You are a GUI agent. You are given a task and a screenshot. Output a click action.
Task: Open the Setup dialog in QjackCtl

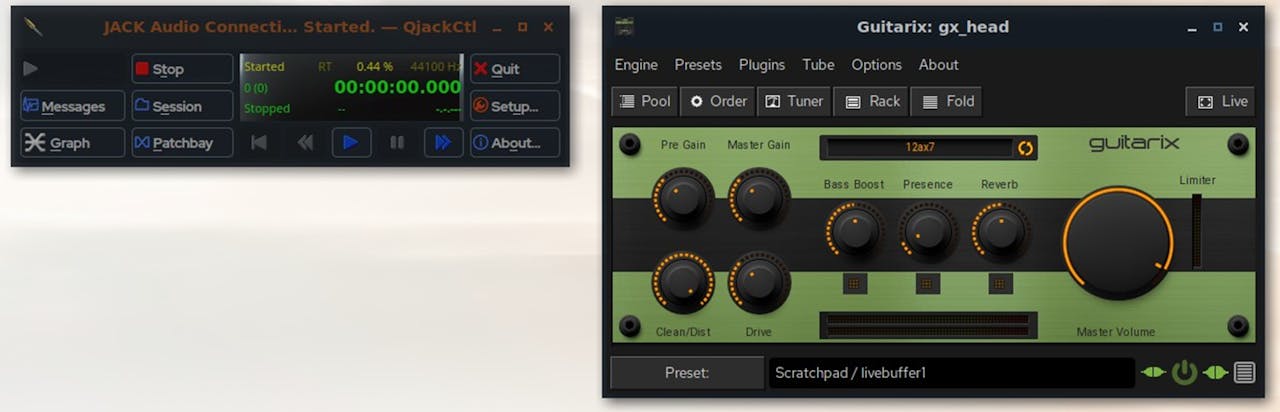click(515, 106)
